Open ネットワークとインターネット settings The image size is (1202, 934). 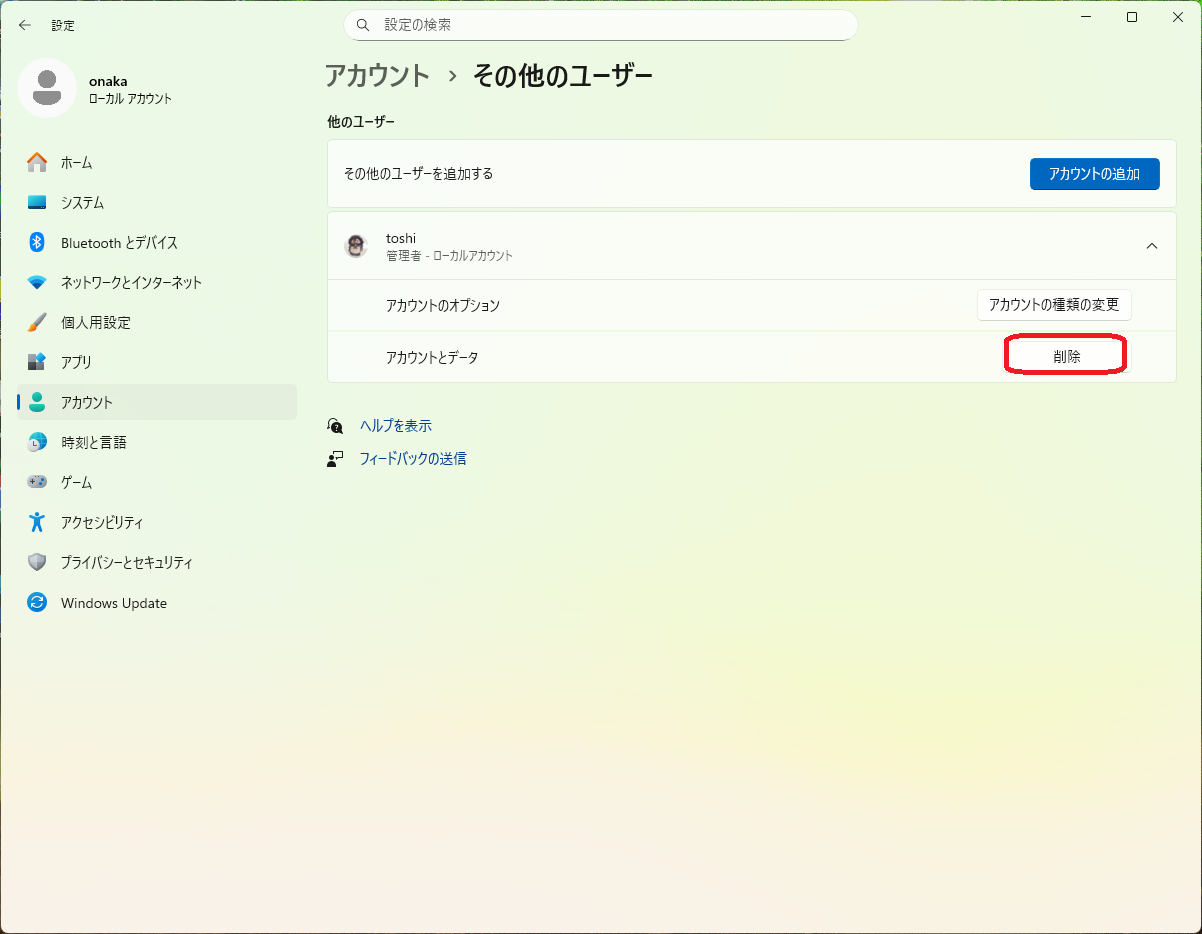[x=157, y=282]
